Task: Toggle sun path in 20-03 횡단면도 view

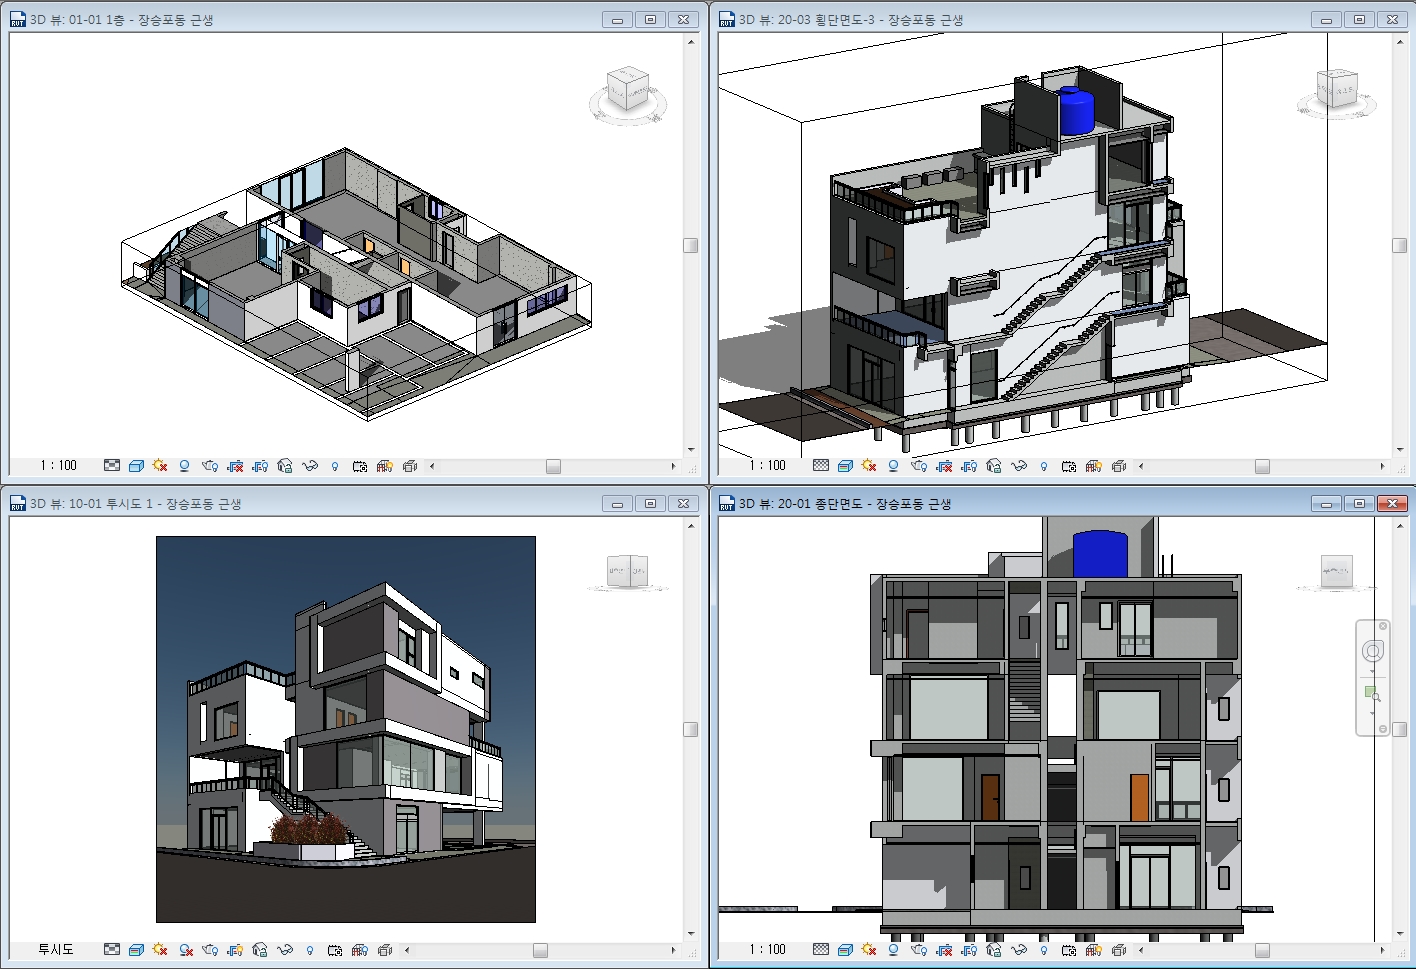Action: [x=869, y=466]
